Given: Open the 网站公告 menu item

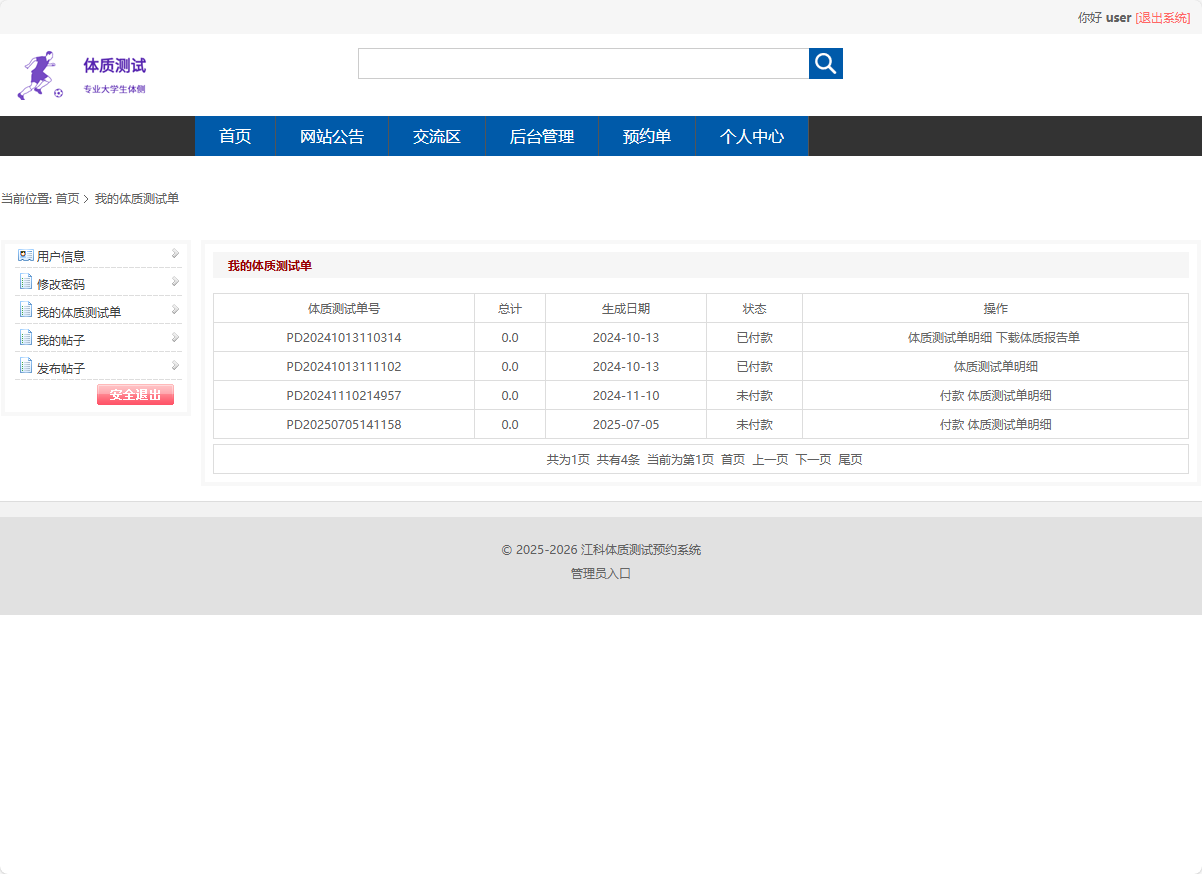Looking at the screenshot, I should pos(331,136).
